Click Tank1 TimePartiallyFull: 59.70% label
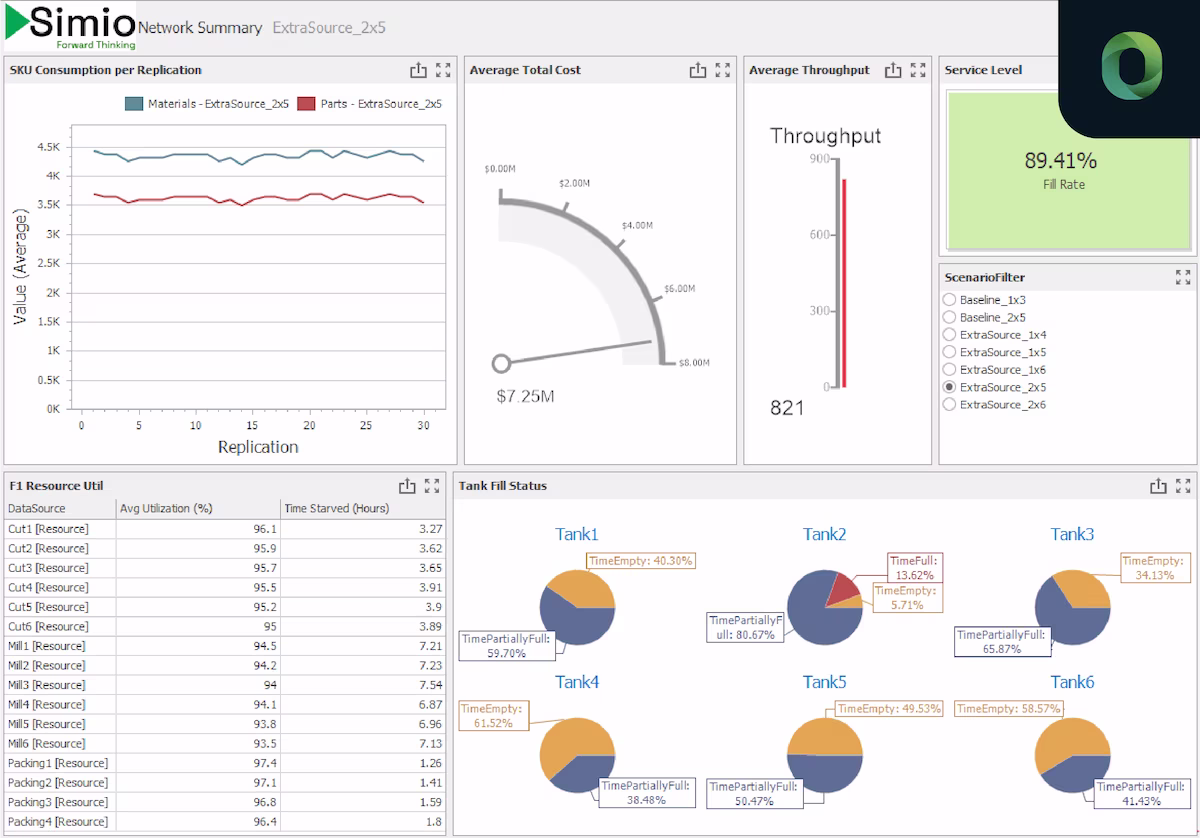Viewport: 1200px width, 838px height. pos(507,645)
